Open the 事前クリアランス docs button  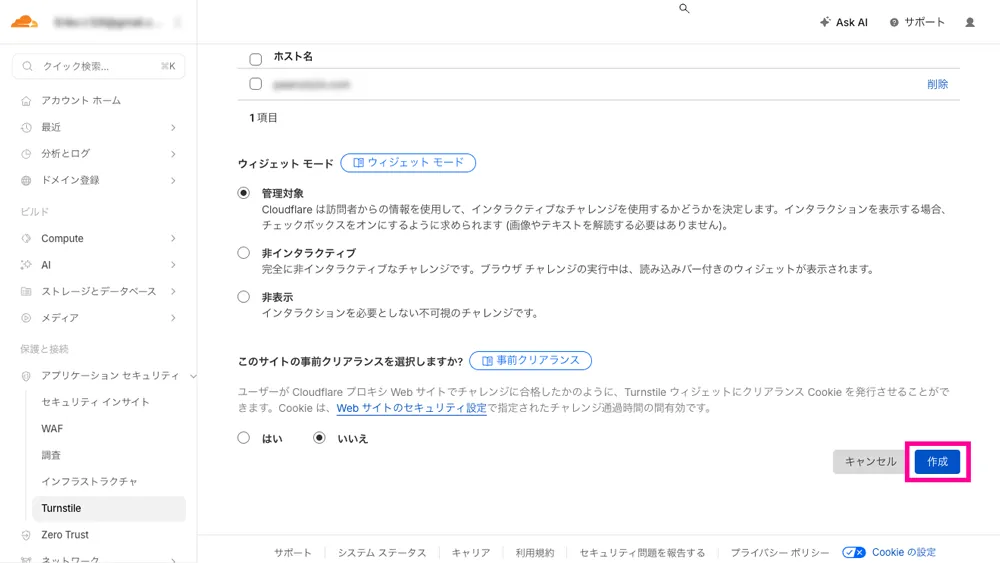[531, 360]
